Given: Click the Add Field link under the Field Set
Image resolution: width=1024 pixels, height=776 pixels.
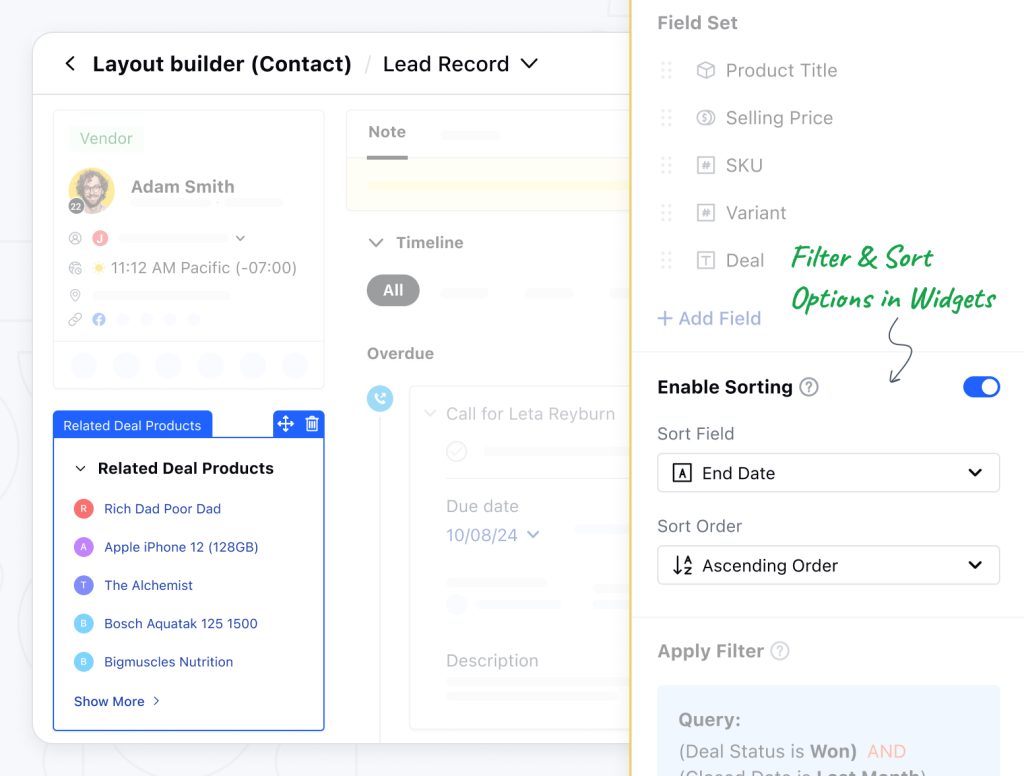Looking at the screenshot, I should coord(709,317).
